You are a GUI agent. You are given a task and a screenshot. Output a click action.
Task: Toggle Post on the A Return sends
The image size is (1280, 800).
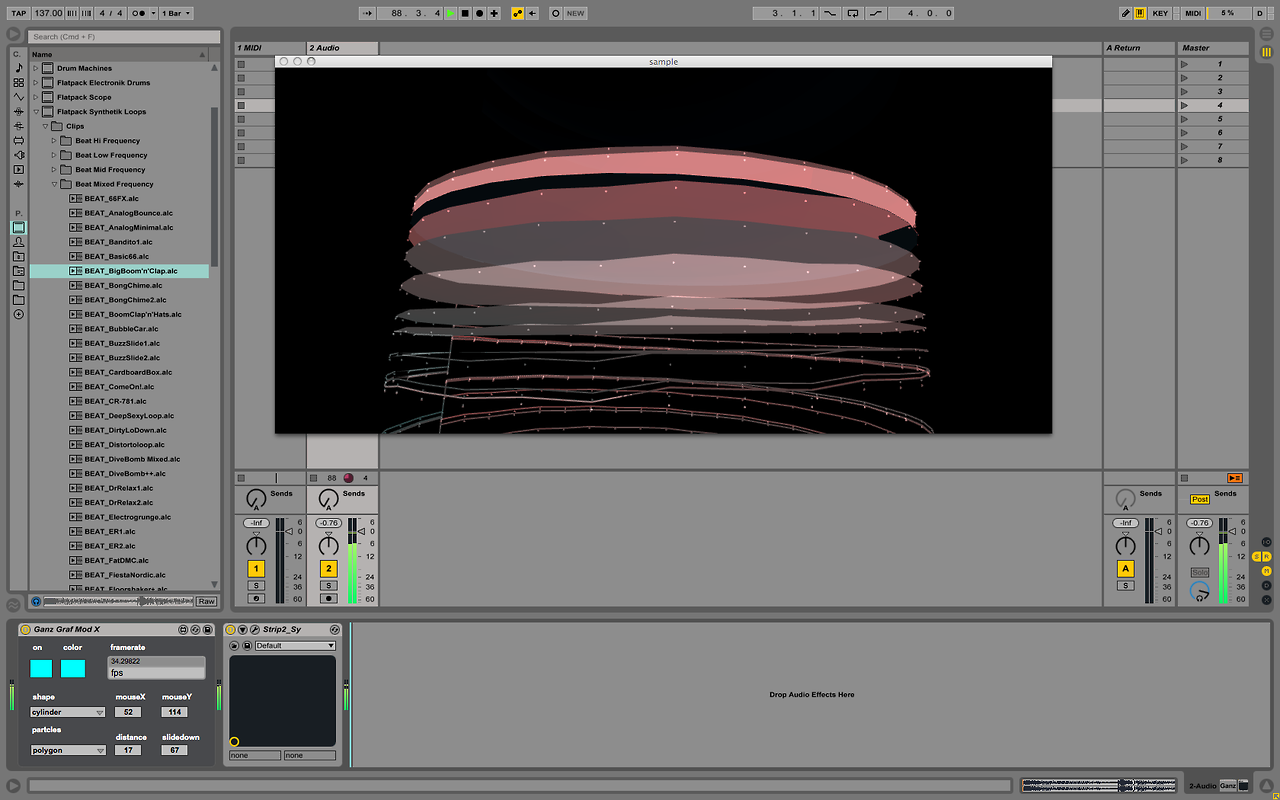pyautogui.click(x=1199, y=498)
